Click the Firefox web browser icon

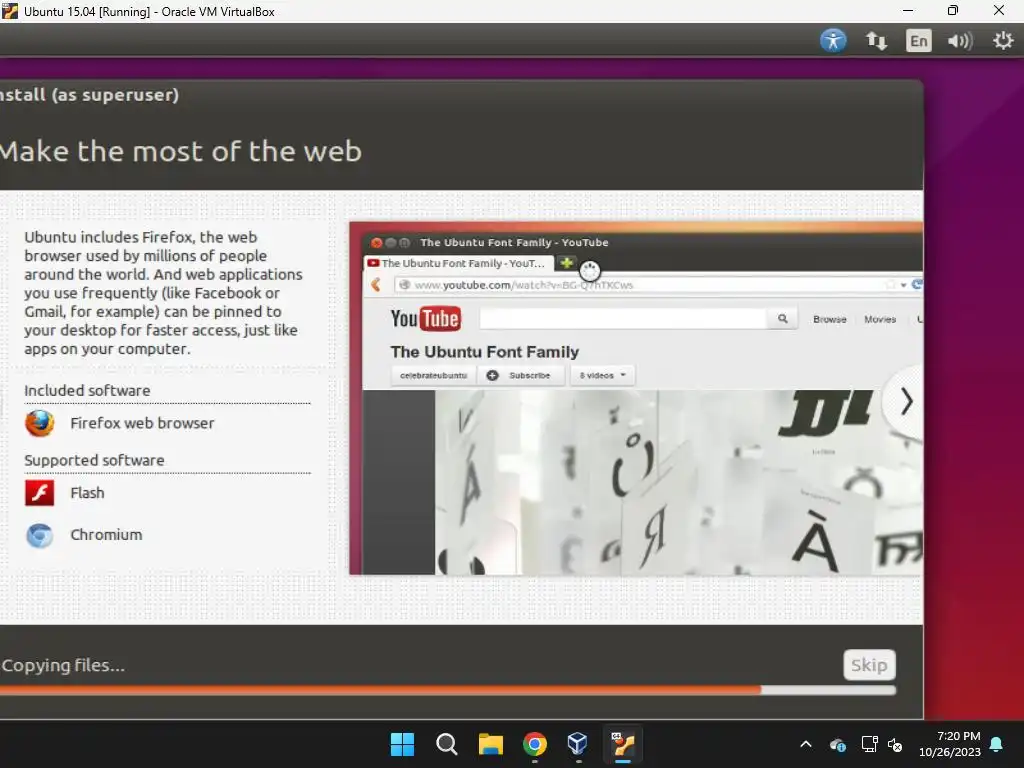coord(39,423)
